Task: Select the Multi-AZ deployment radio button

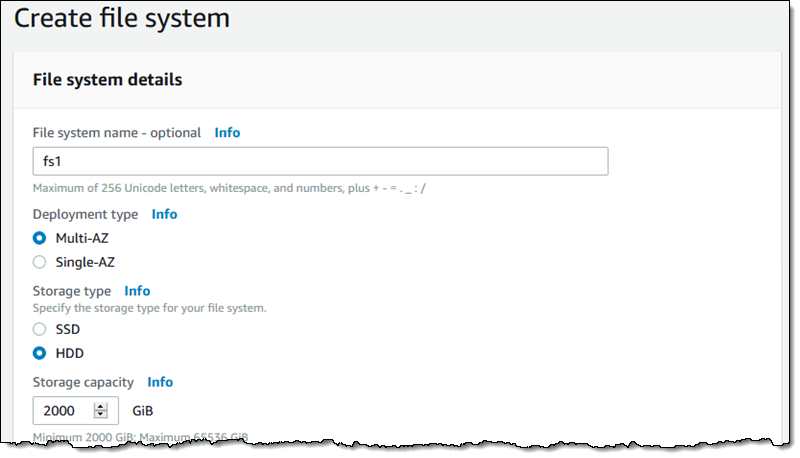Action: coord(39,238)
